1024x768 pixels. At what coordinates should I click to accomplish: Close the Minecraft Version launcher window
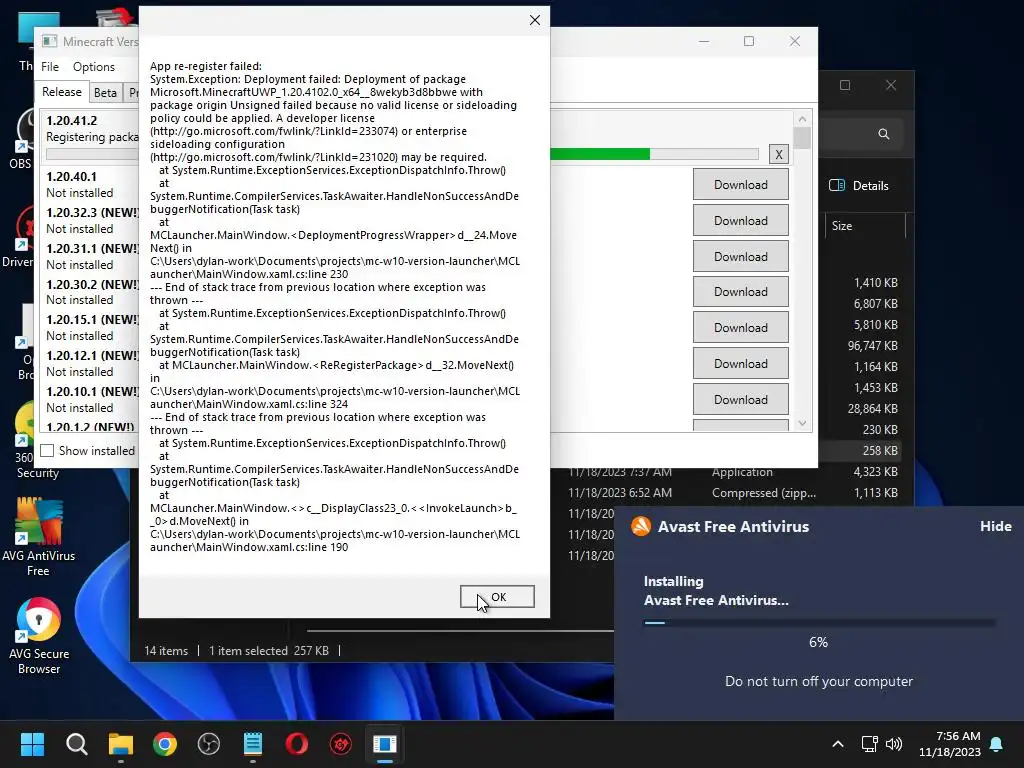point(795,41)
